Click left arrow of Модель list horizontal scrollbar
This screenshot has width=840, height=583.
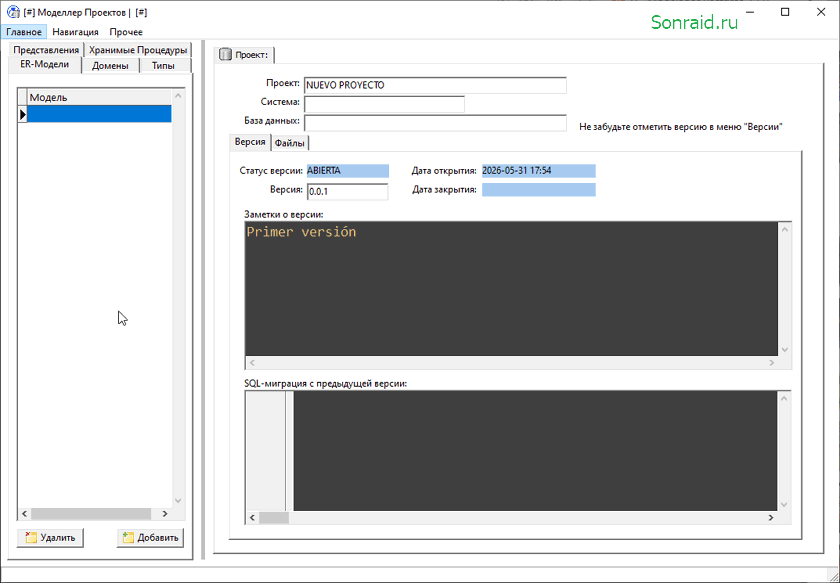coord(24,514)
